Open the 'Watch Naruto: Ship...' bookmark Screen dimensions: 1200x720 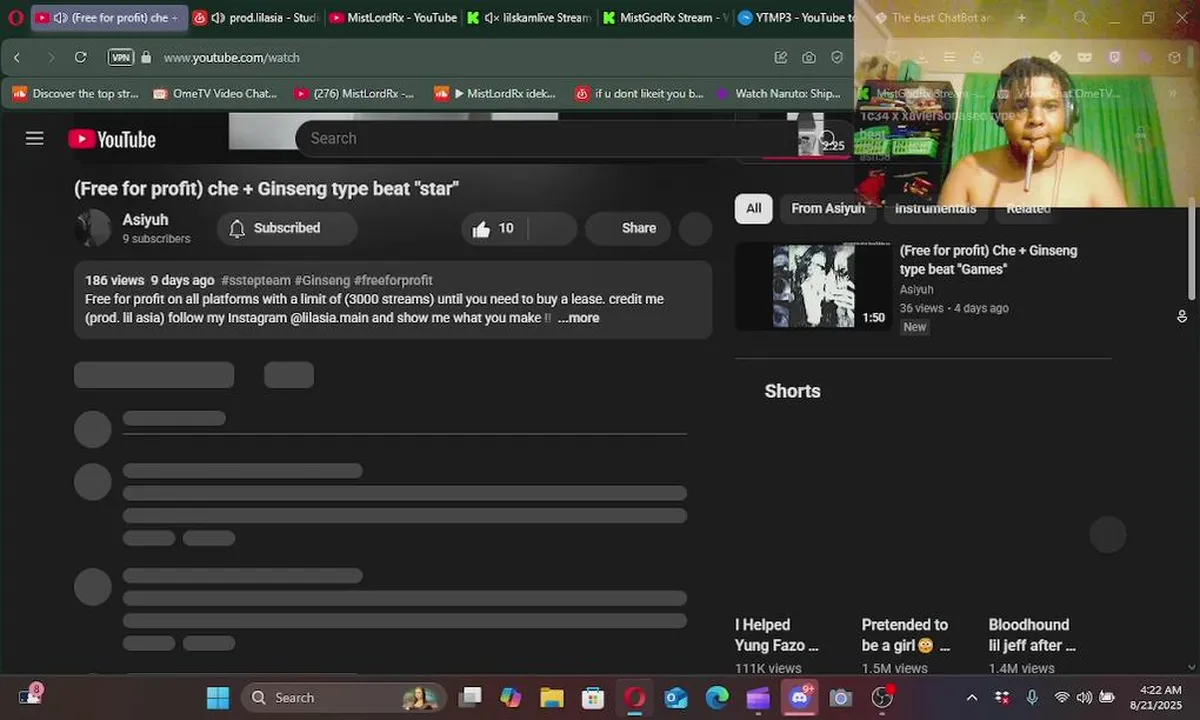(778, 93)
